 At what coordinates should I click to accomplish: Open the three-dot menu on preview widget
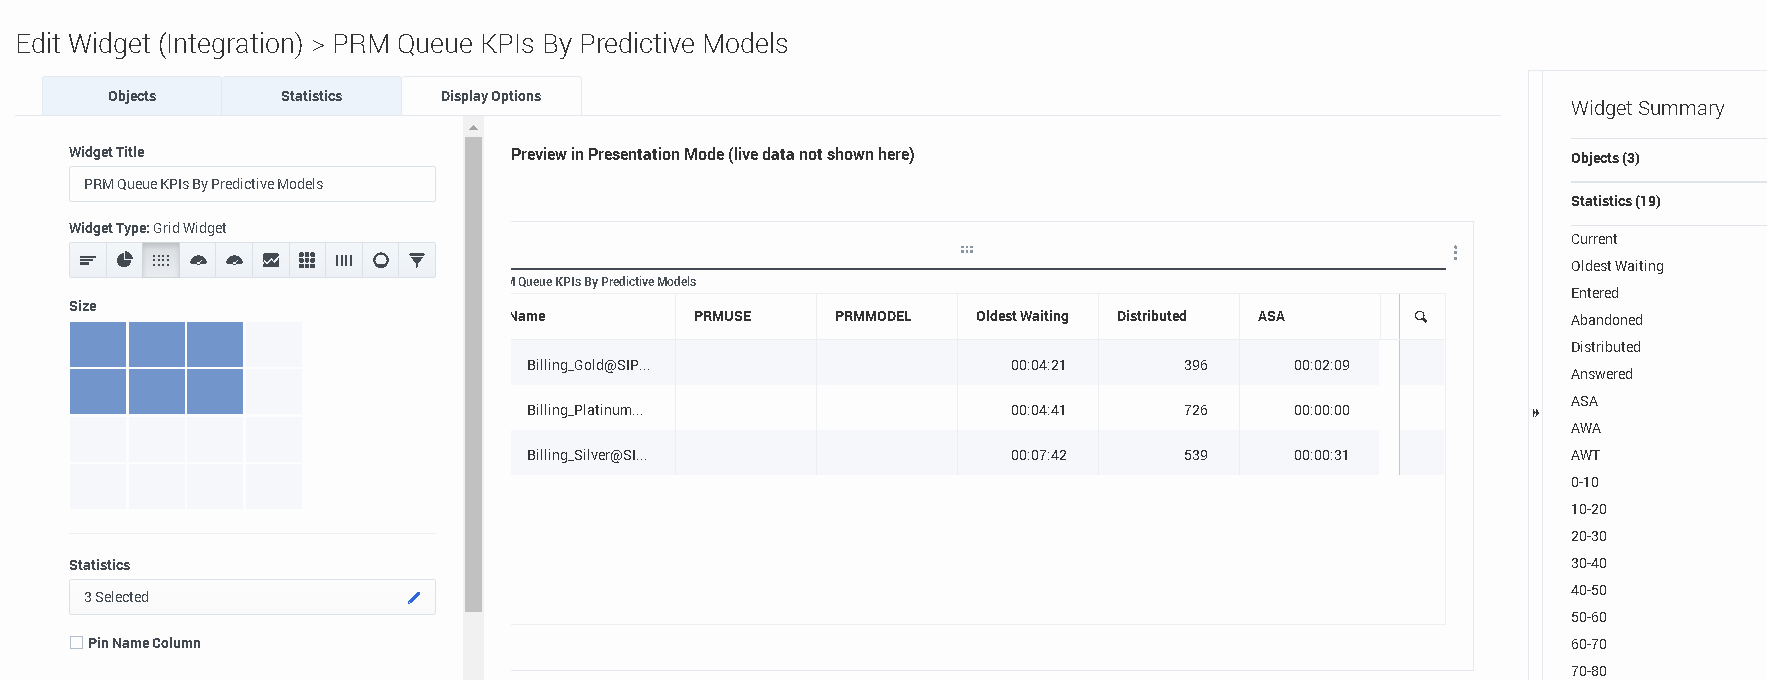1455,253
